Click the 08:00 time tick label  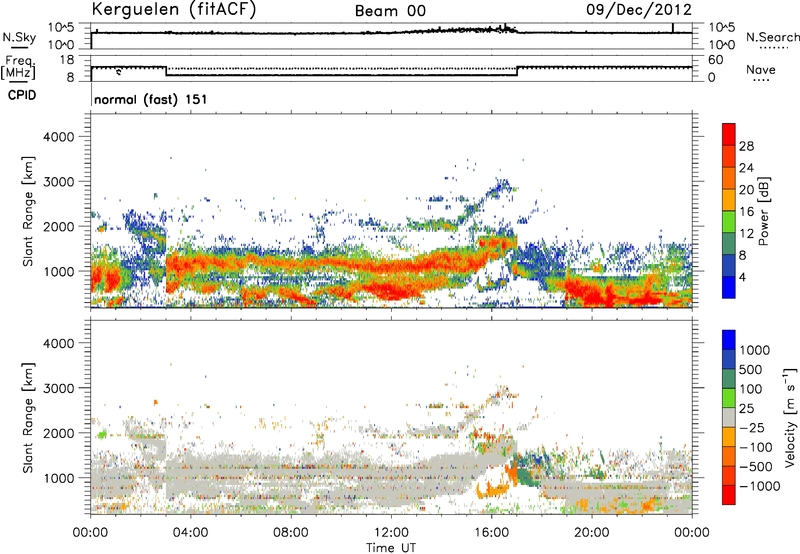click(x=291, y=533)
